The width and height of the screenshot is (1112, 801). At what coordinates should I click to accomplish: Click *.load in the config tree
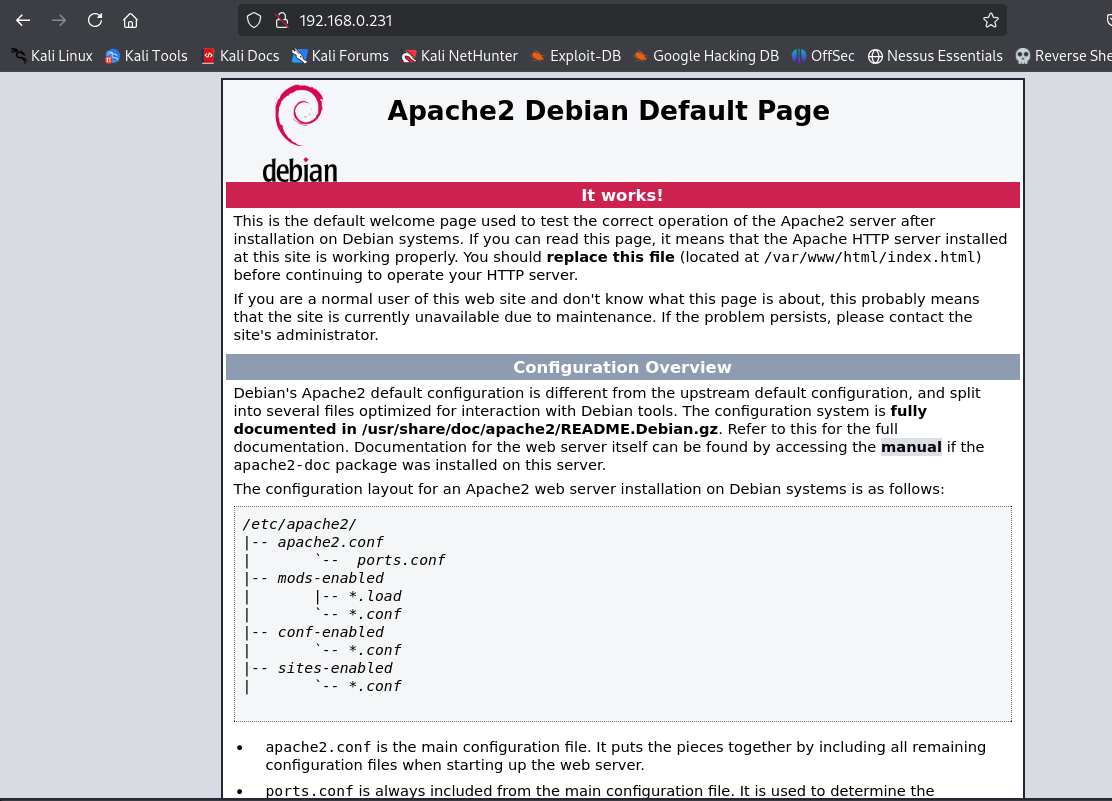pos(374,596)
